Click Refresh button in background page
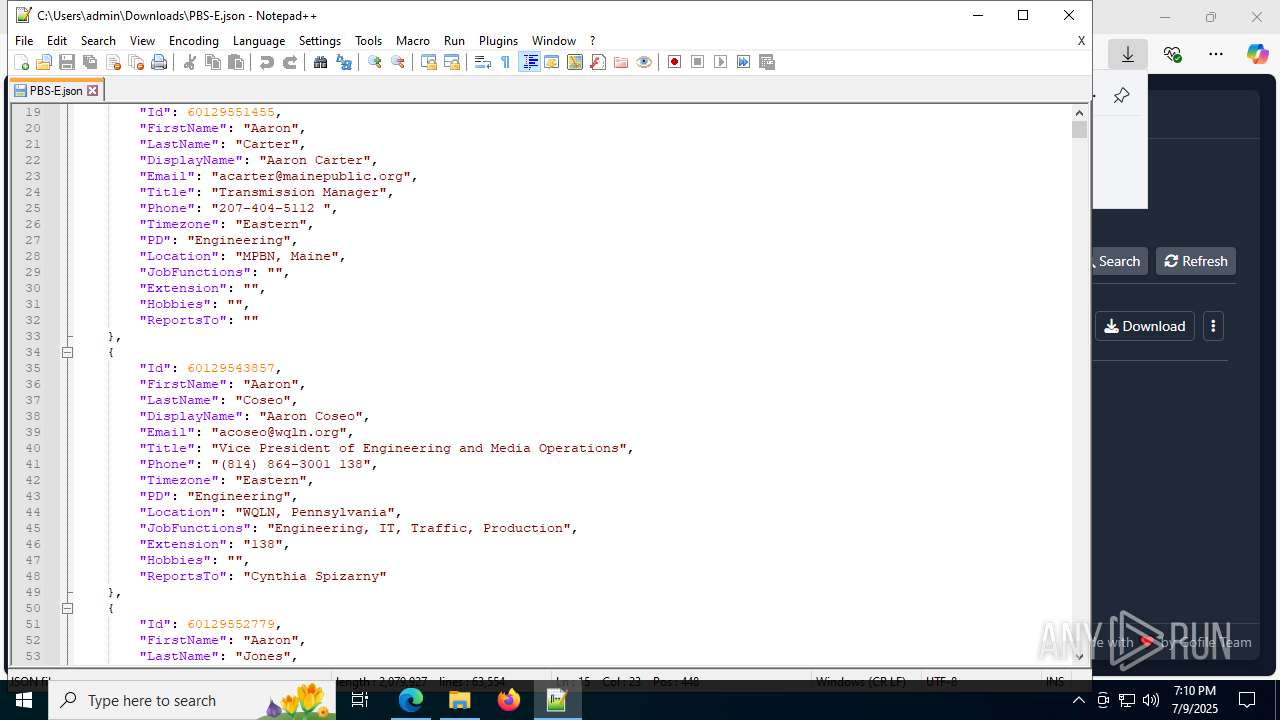Image resolution: width=1280 pixels, height=720 pixels. click(x=1196, y=261)
